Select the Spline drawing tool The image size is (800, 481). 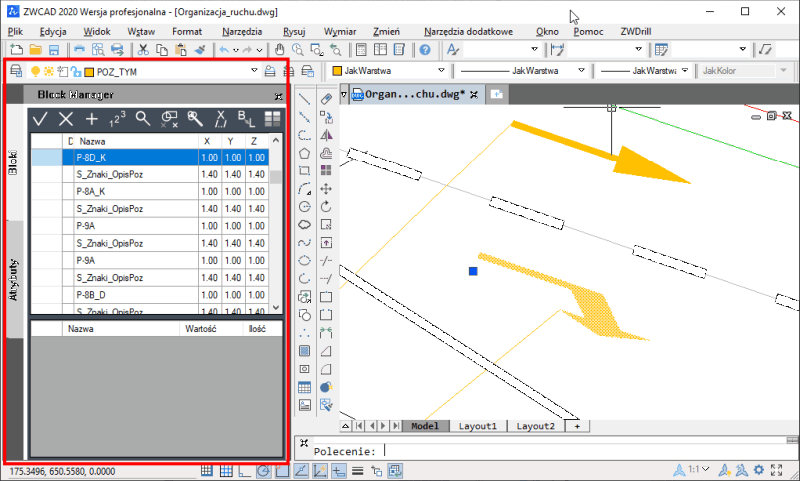305,243
